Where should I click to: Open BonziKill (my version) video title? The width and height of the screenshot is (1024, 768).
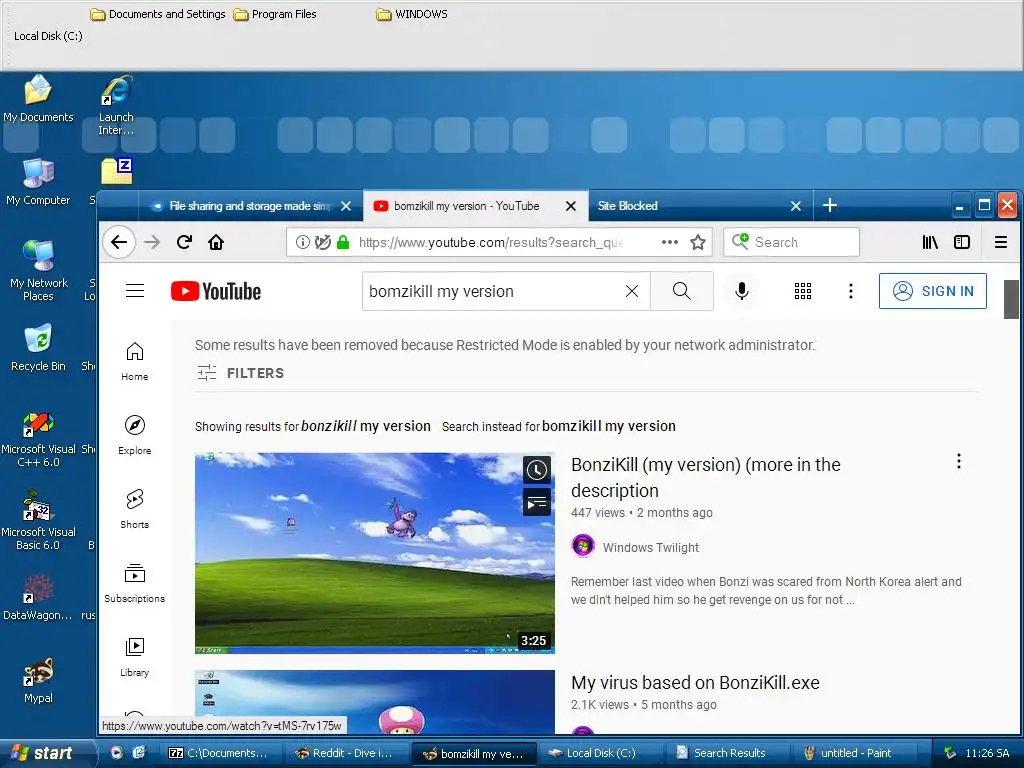point(705,477)
